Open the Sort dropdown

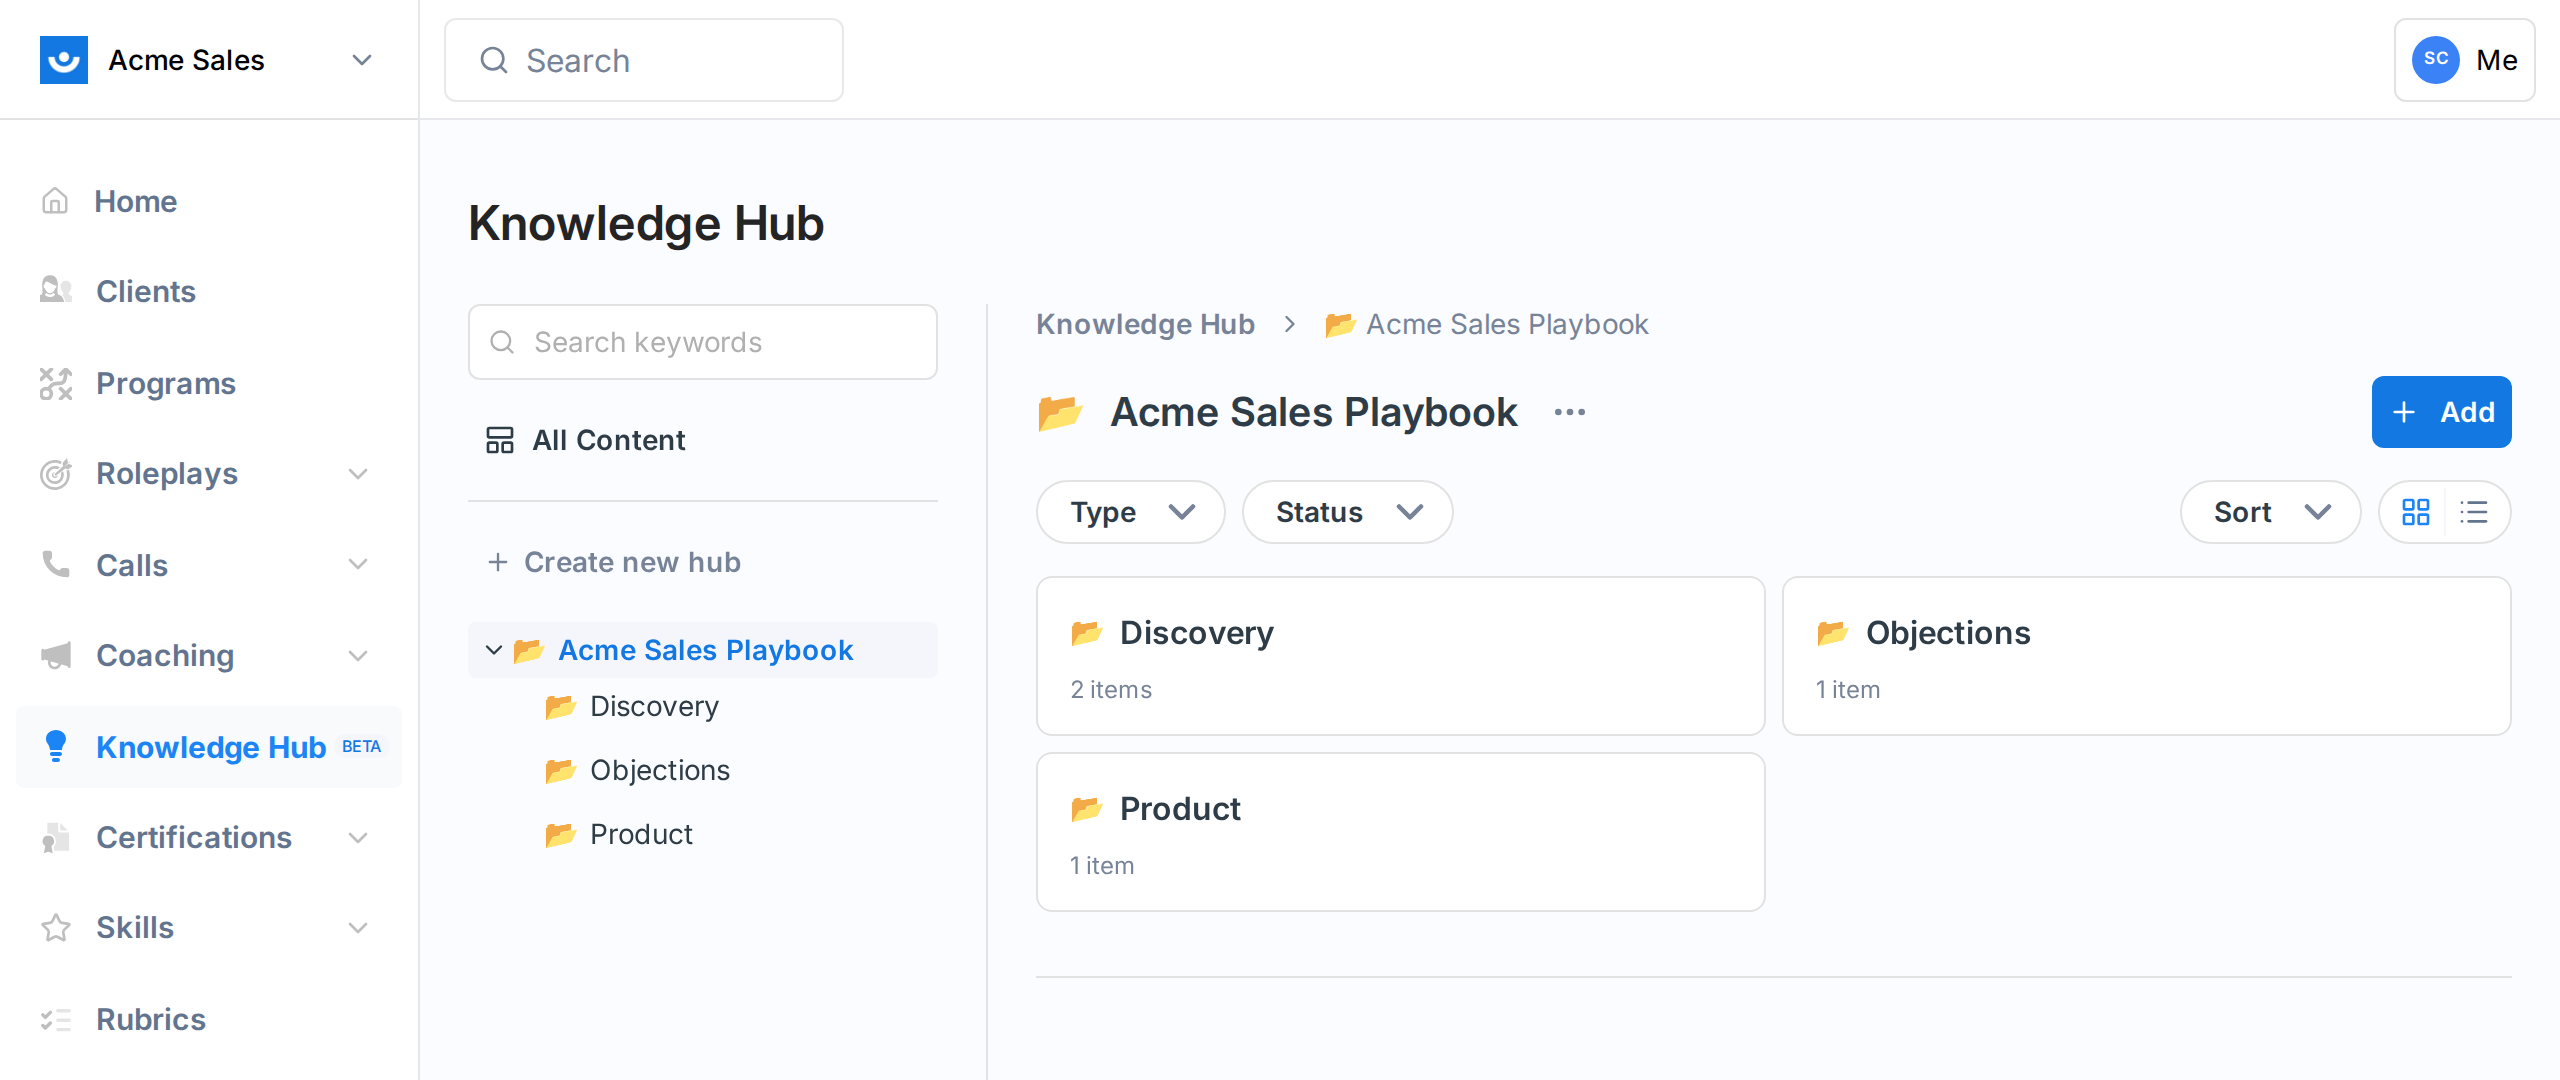pyautogui.click(x=2271, y=512)
